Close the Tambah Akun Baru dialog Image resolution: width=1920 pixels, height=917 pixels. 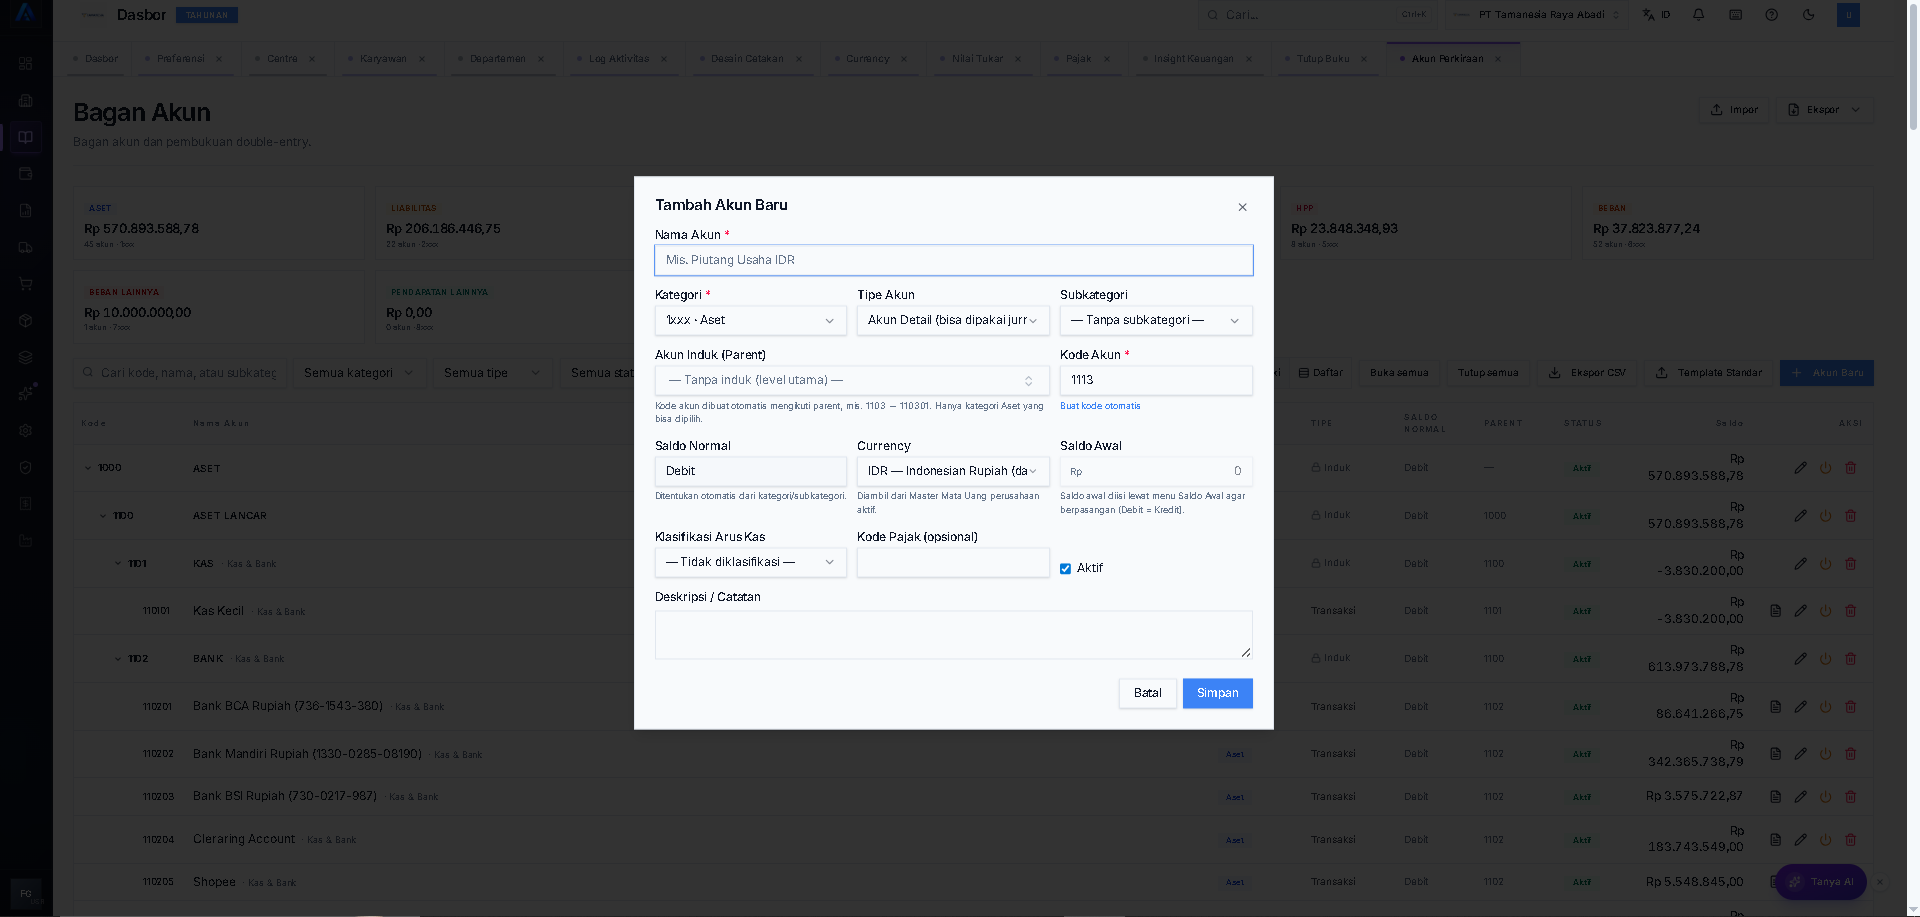(x=1242, y=207)
